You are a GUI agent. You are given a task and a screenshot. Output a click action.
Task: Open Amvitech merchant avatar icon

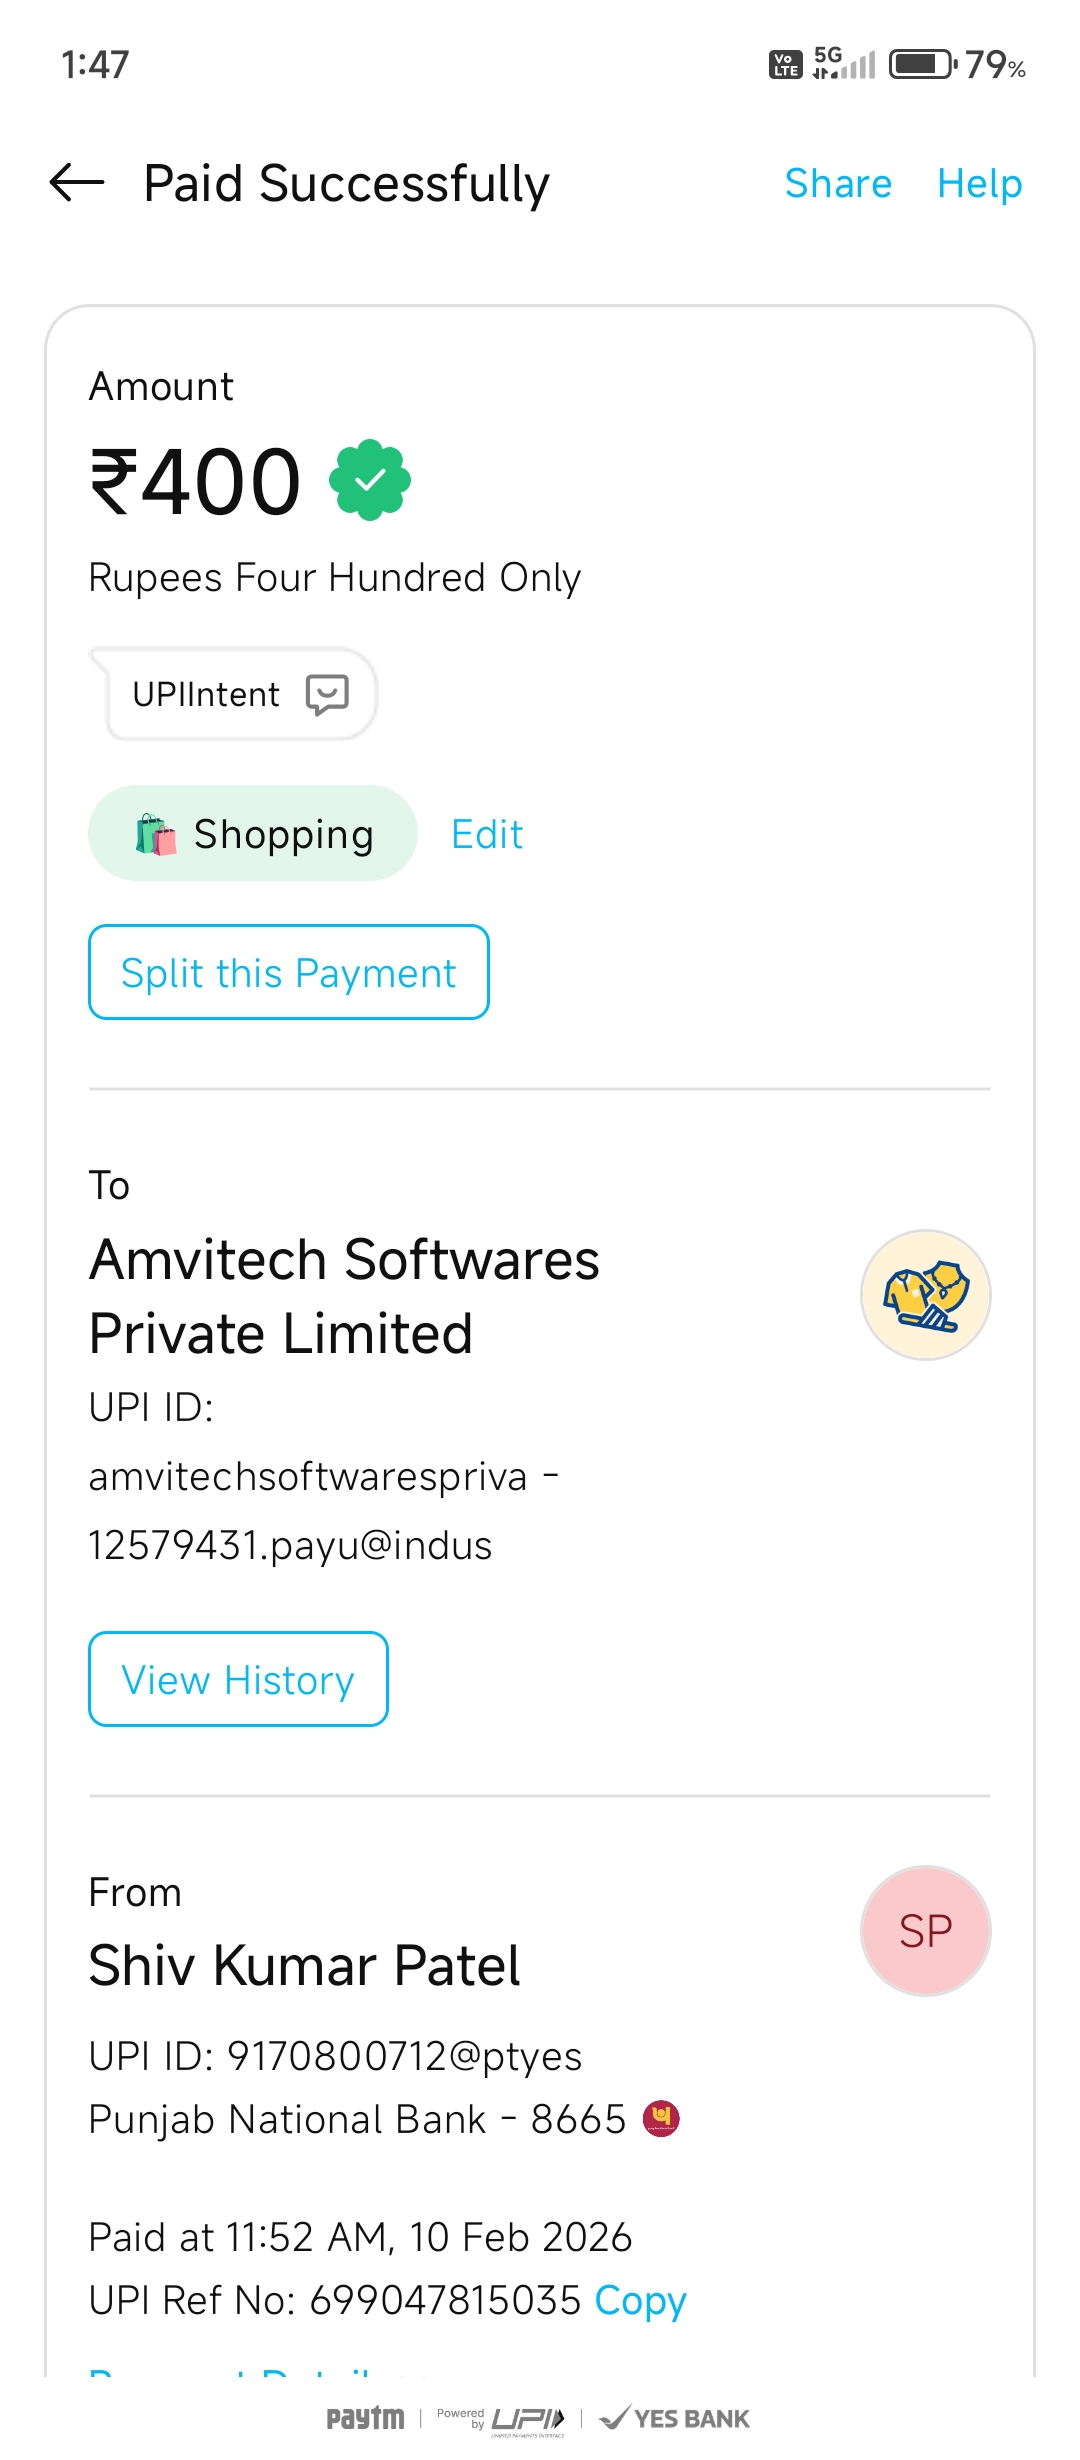pos(925,1295)
